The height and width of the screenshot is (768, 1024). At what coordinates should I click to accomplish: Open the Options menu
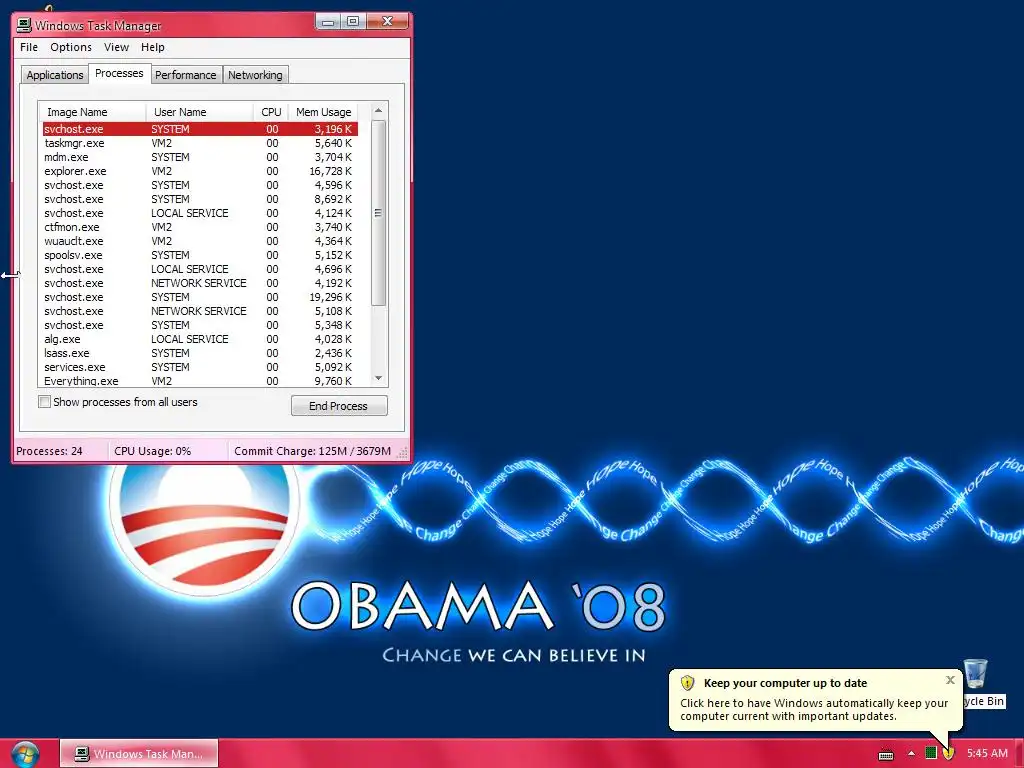click(x=71, y=47)
